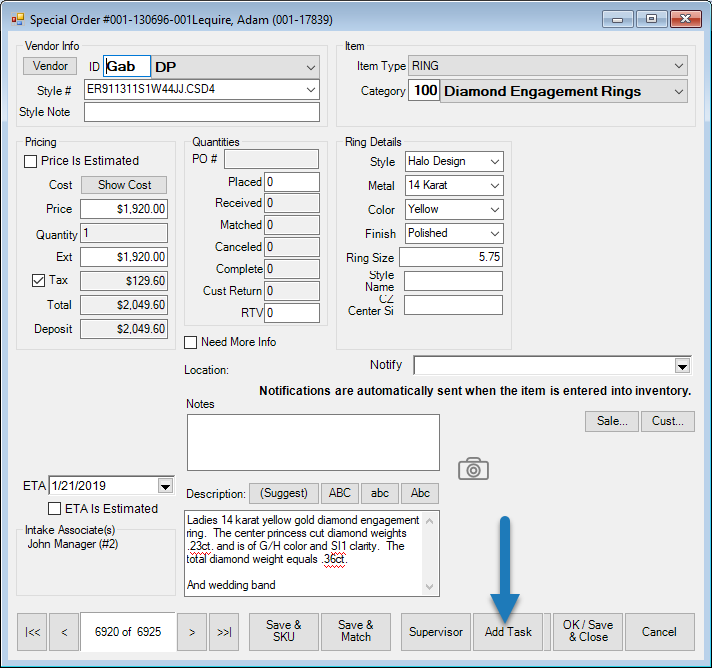Screen dimensions: 712x668
Task: Click the Add Task button
Action: click(508, 632)
